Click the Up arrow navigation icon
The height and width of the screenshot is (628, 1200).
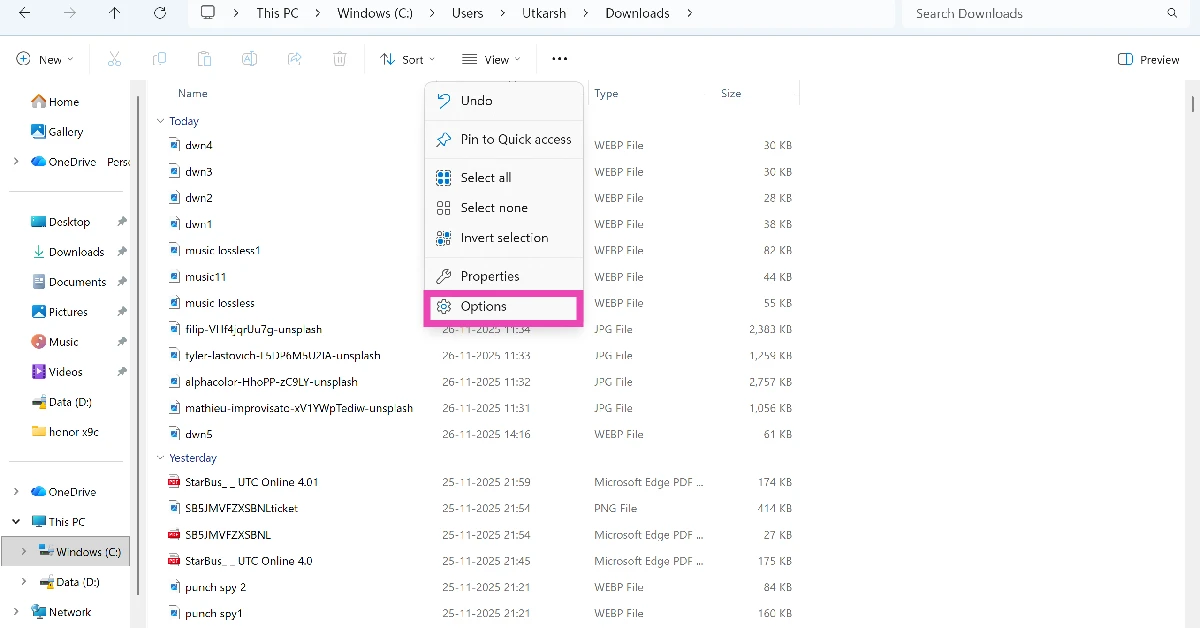point(115,13)
